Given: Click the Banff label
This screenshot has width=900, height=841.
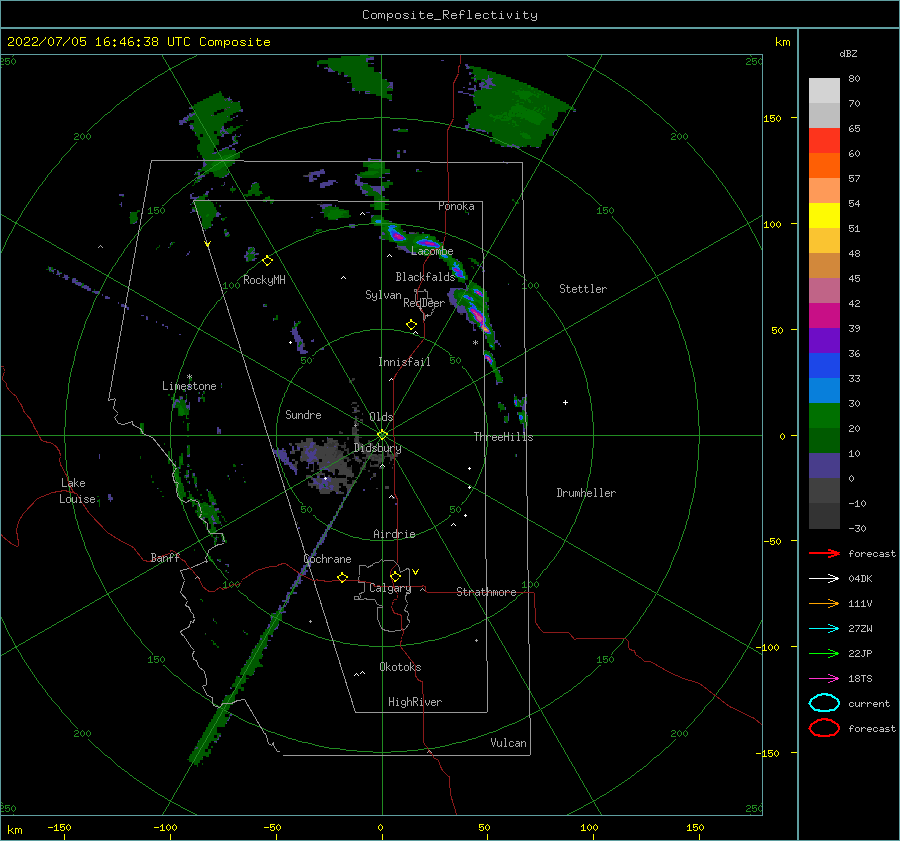Looking at the screenshot, I should click(x=165, y=557).
